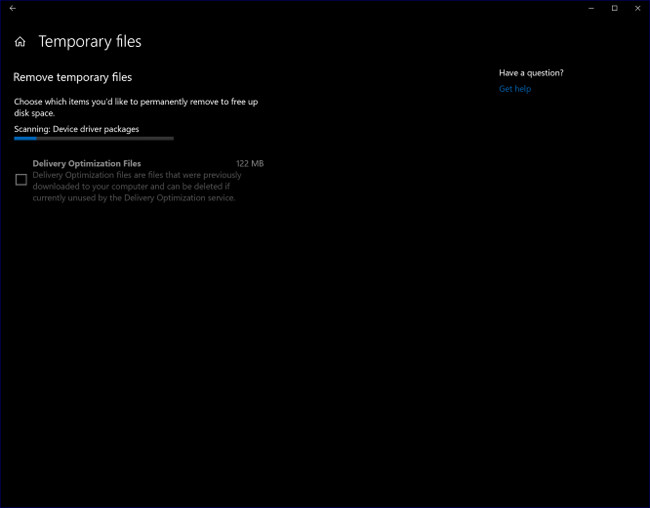Click the Temporary files page title
This screenshot has width=650, height=508.
coord(90,42)
